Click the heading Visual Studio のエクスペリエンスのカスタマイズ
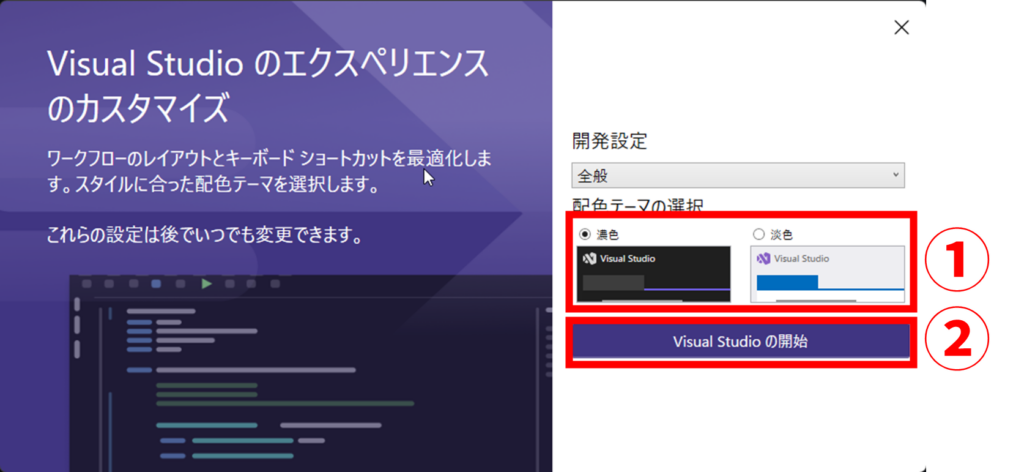Screen dimensions: 1024x472 [x=268, y=86]
